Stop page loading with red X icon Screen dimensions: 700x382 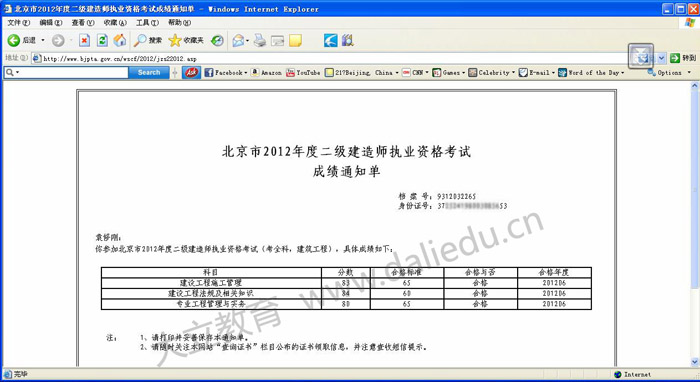[x=84, y=41]
